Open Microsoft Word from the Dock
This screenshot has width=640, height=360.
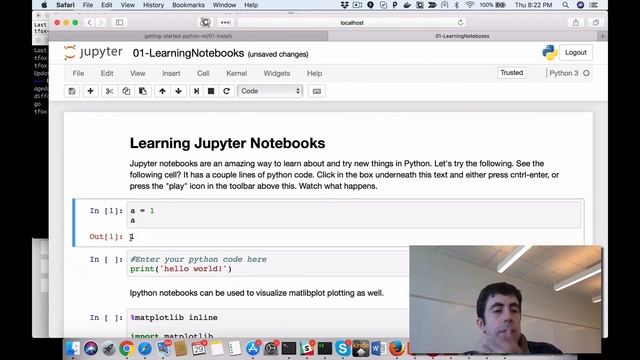click(378, 349)
